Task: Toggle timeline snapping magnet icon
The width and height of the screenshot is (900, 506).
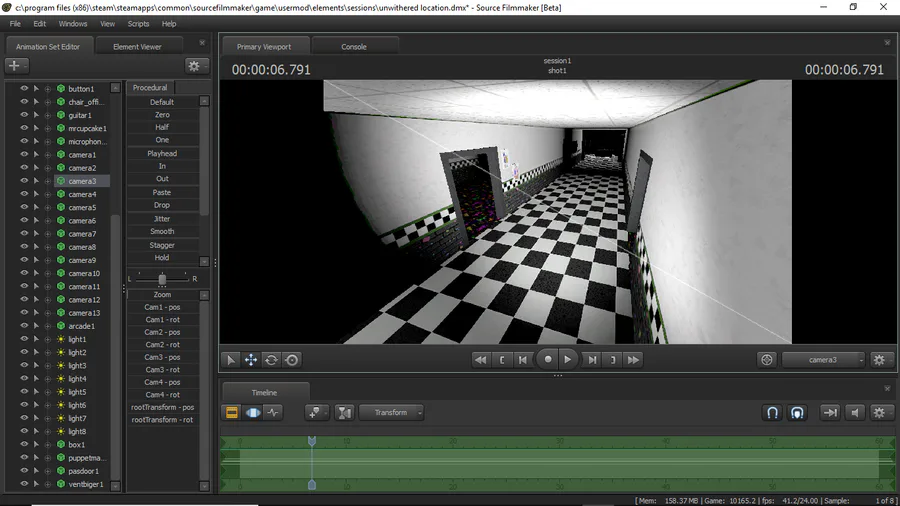Action: pyautogui.click(x=773, y=412)
